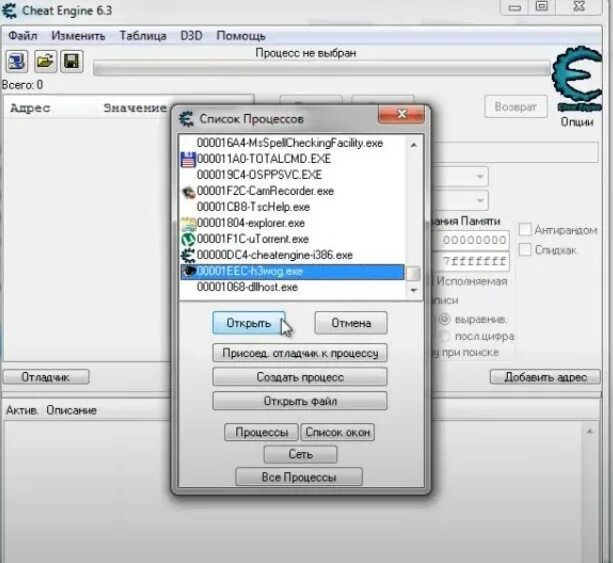Select the выравнив. radio button
The width and height of the screenshot is (613, 563).
pyautogui.click(x=444, y=319)
